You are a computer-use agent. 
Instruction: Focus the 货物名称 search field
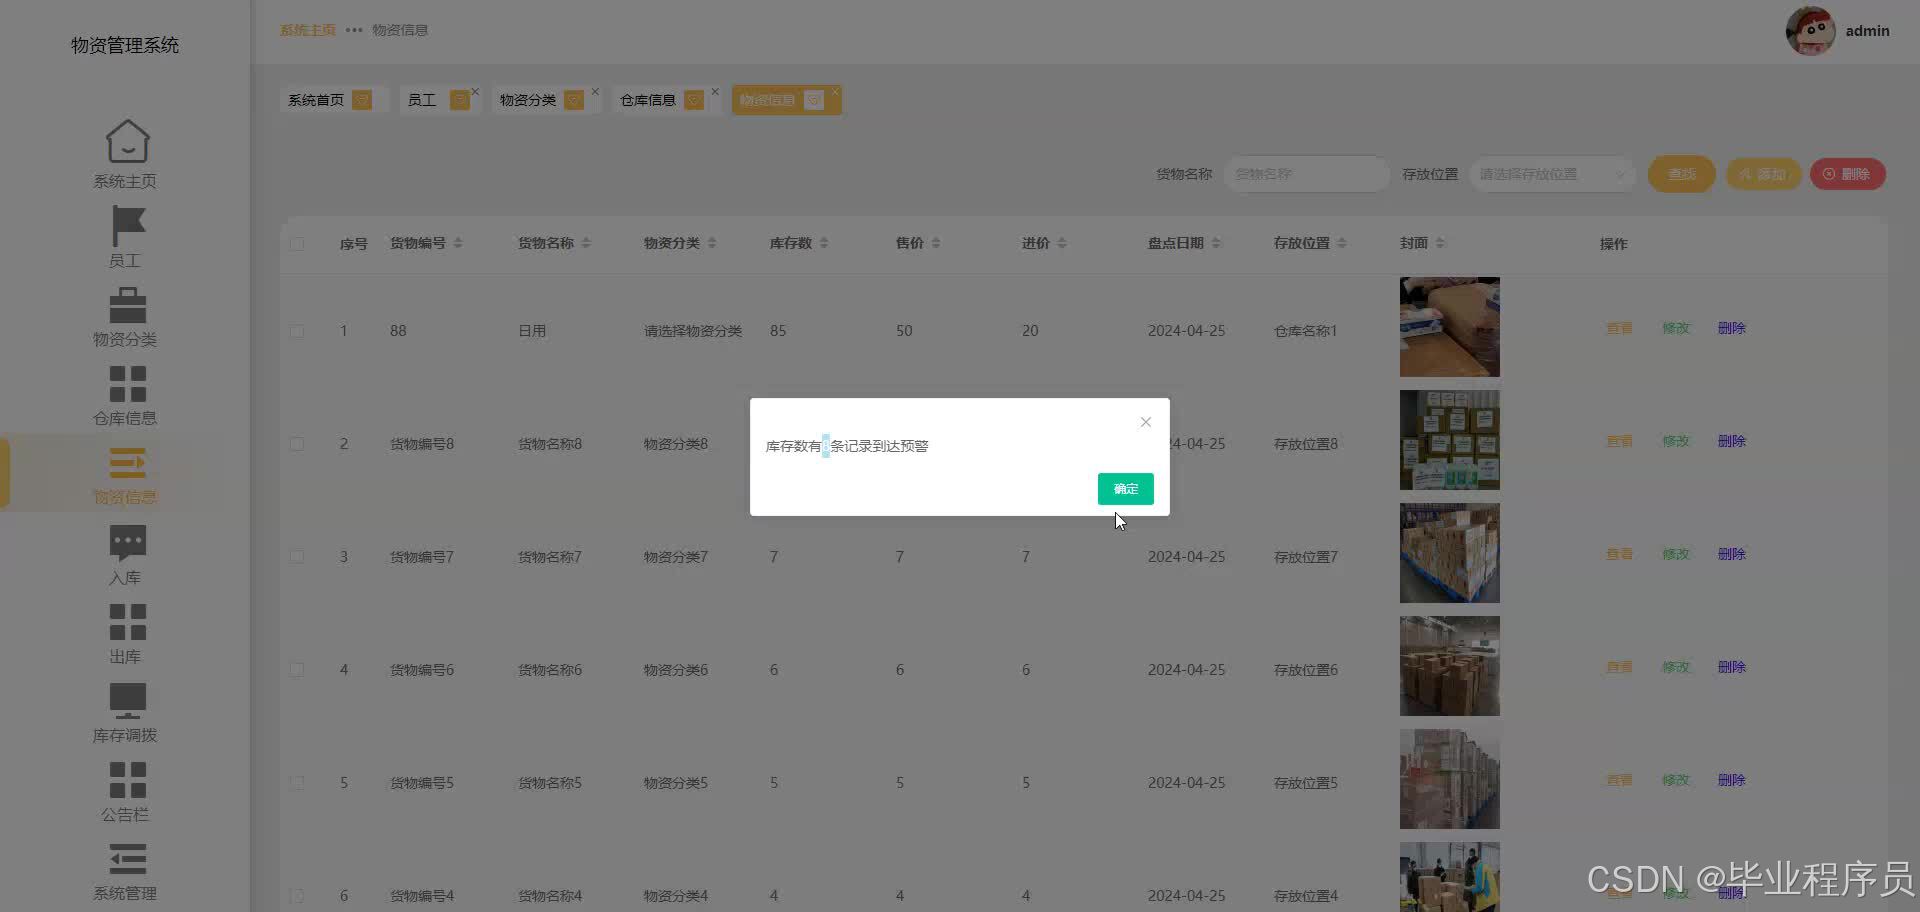pos(1306,174)
